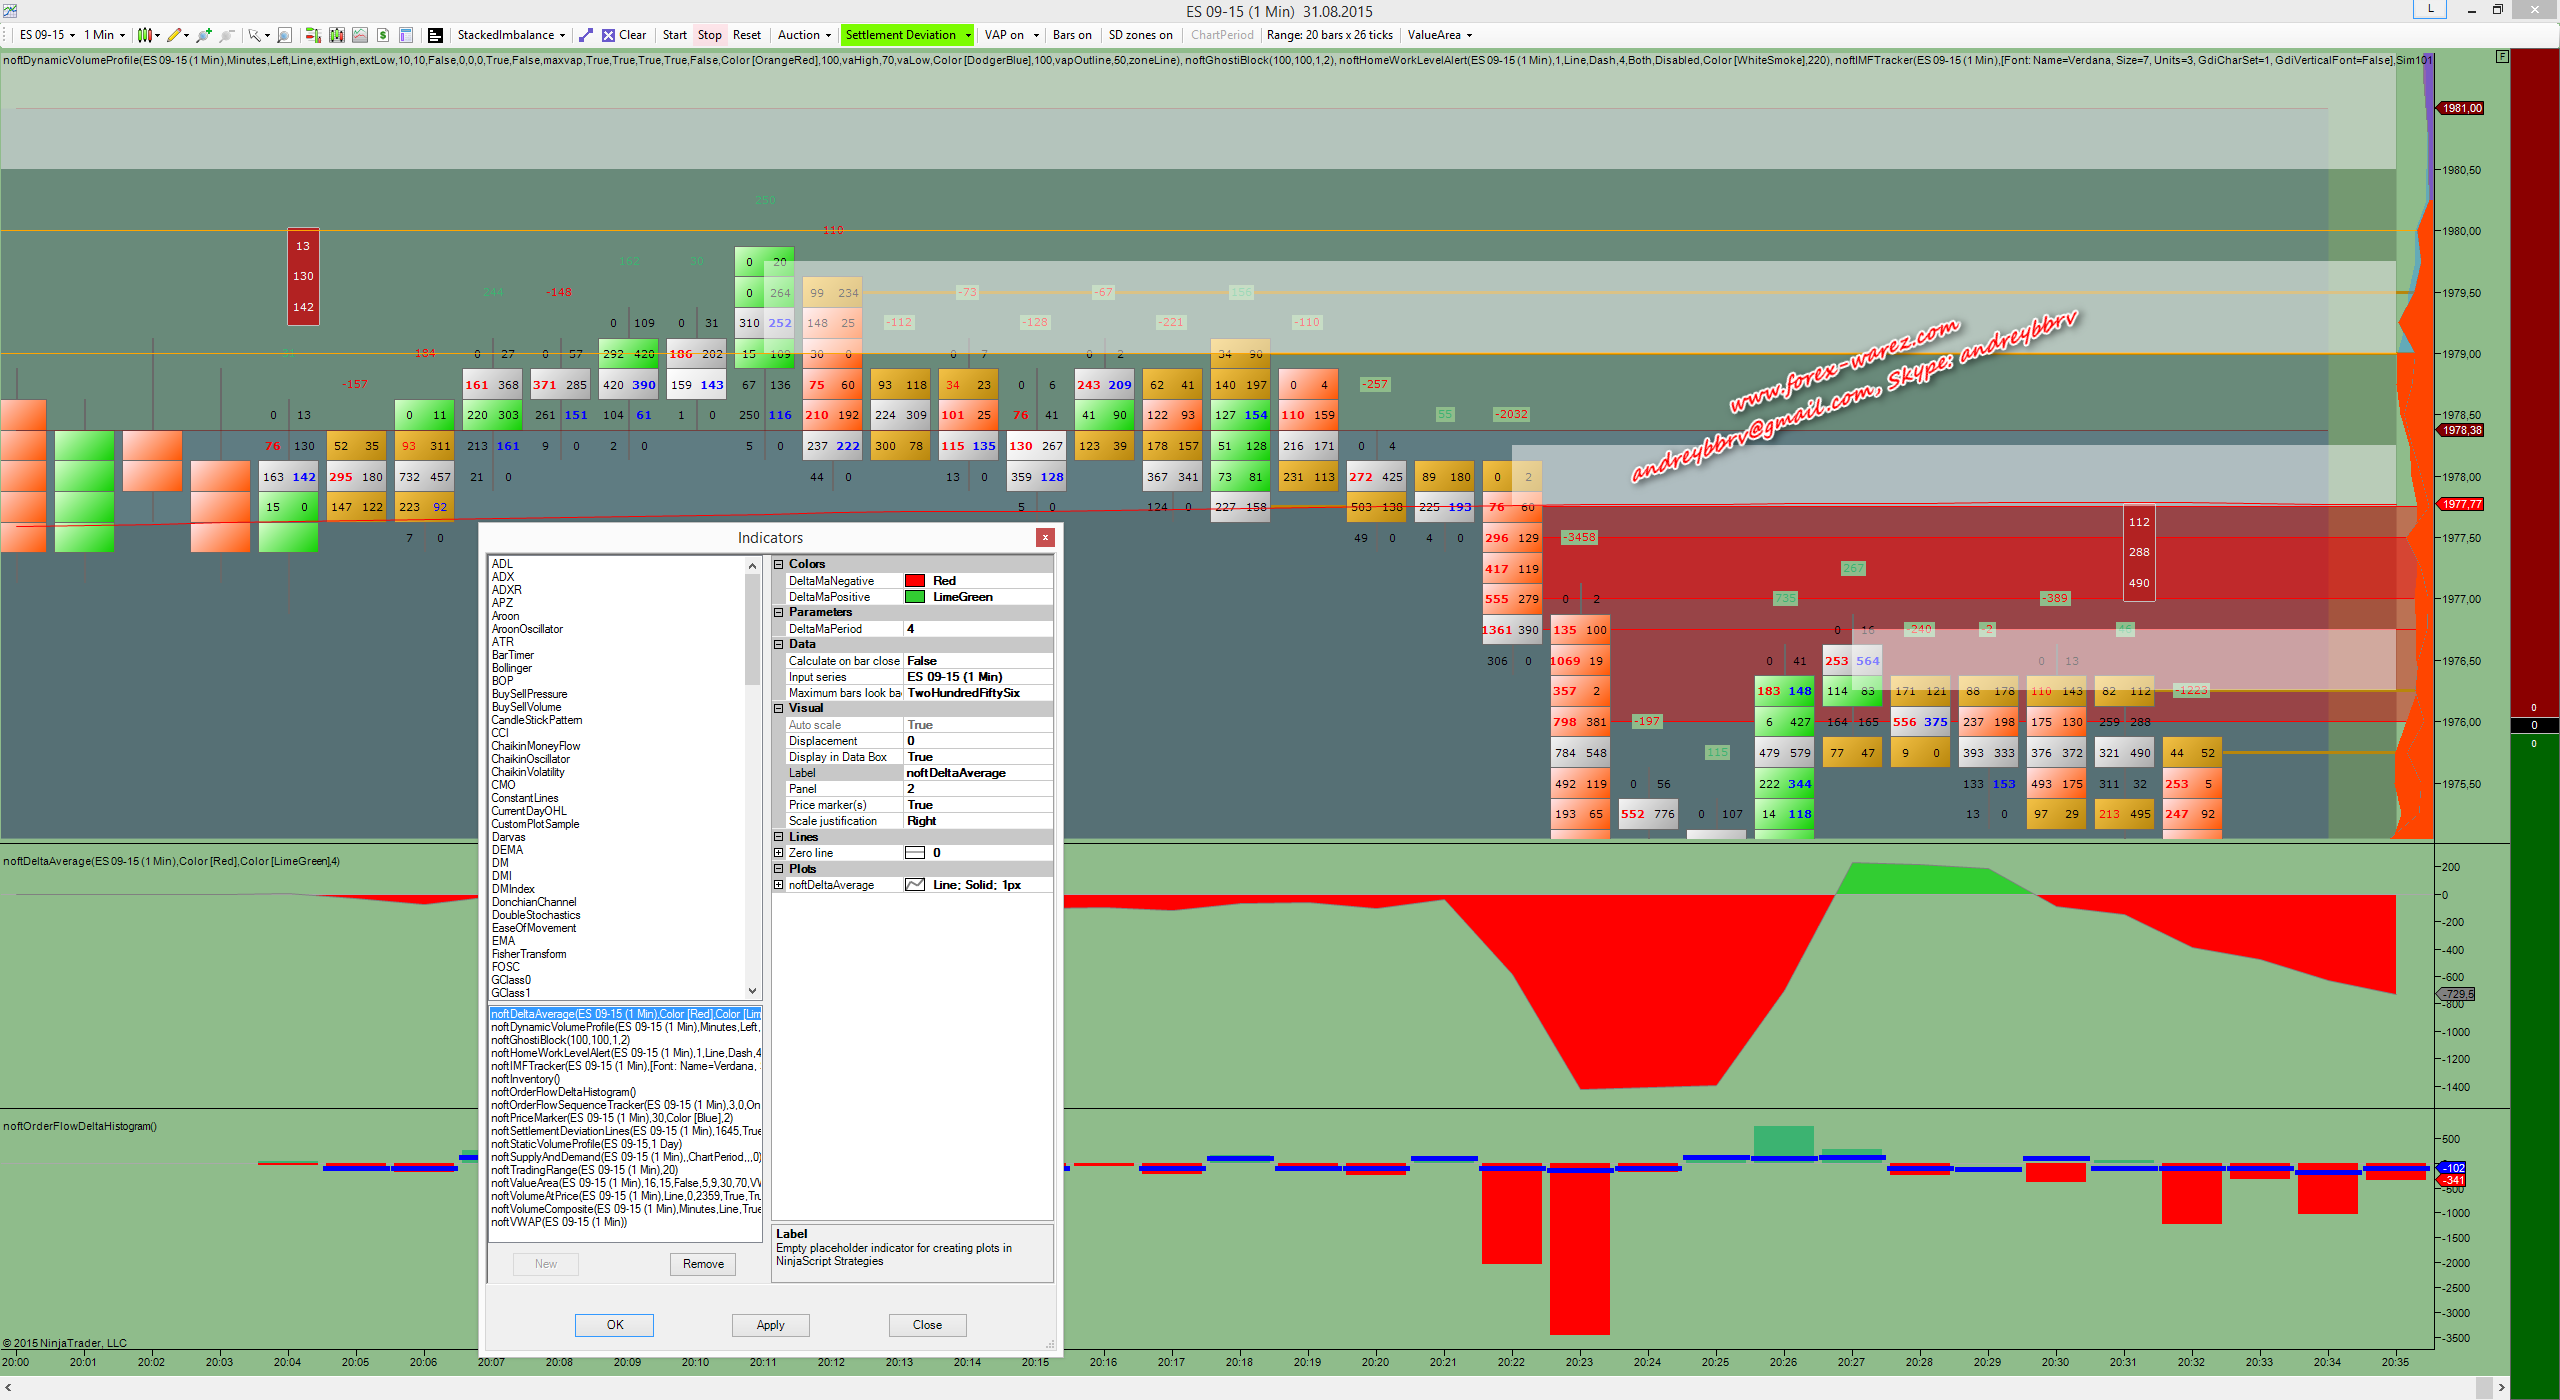
Task: Select the pencil drawing tools icon
Action: tap(174, 35)
